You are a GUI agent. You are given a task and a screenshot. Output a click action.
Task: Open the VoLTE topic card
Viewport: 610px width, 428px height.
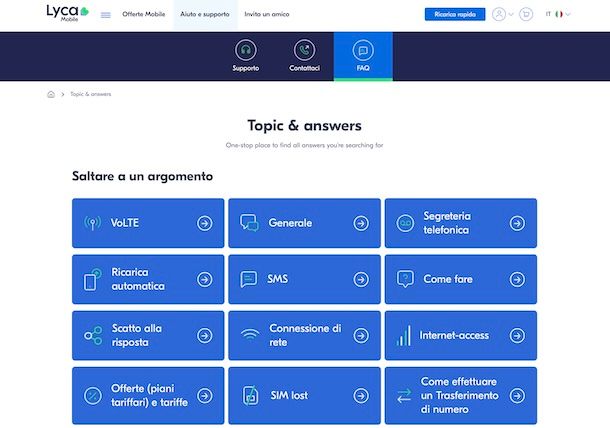point(148,223)
